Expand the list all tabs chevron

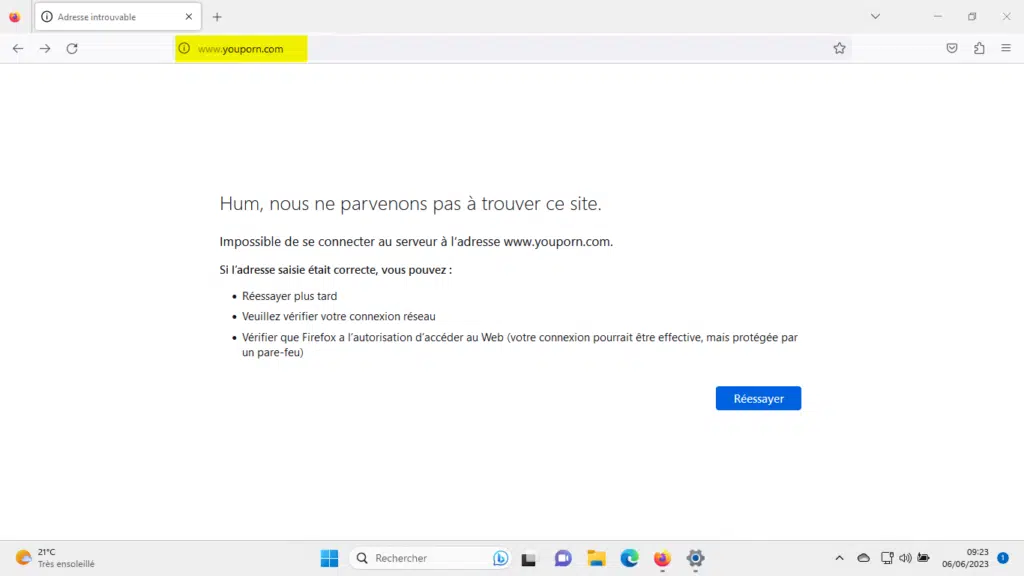(875, 17)
